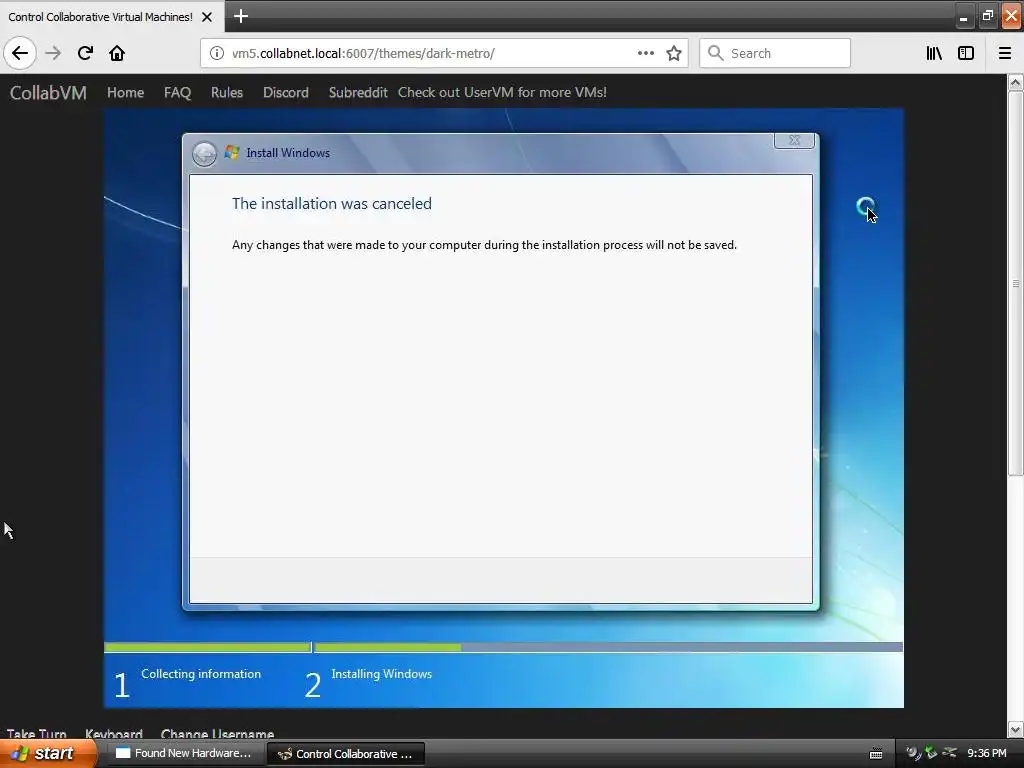Minimize the Firefox window
The image size is (1024, 768).
[x=963, y=16]
